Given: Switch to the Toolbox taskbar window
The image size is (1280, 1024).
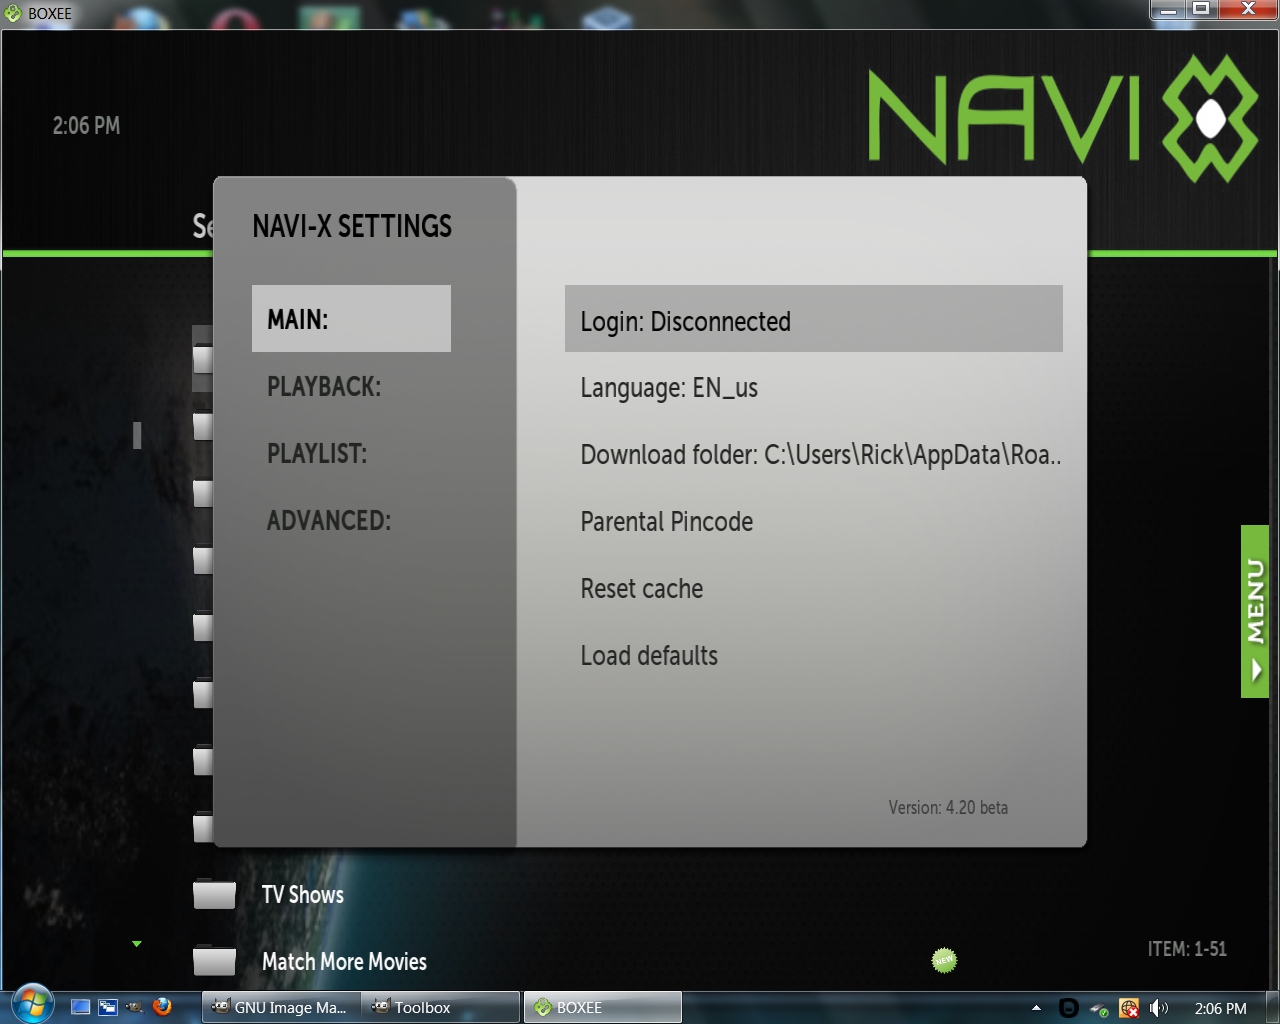Looking at the screenshot, I should pos(441,1007).
